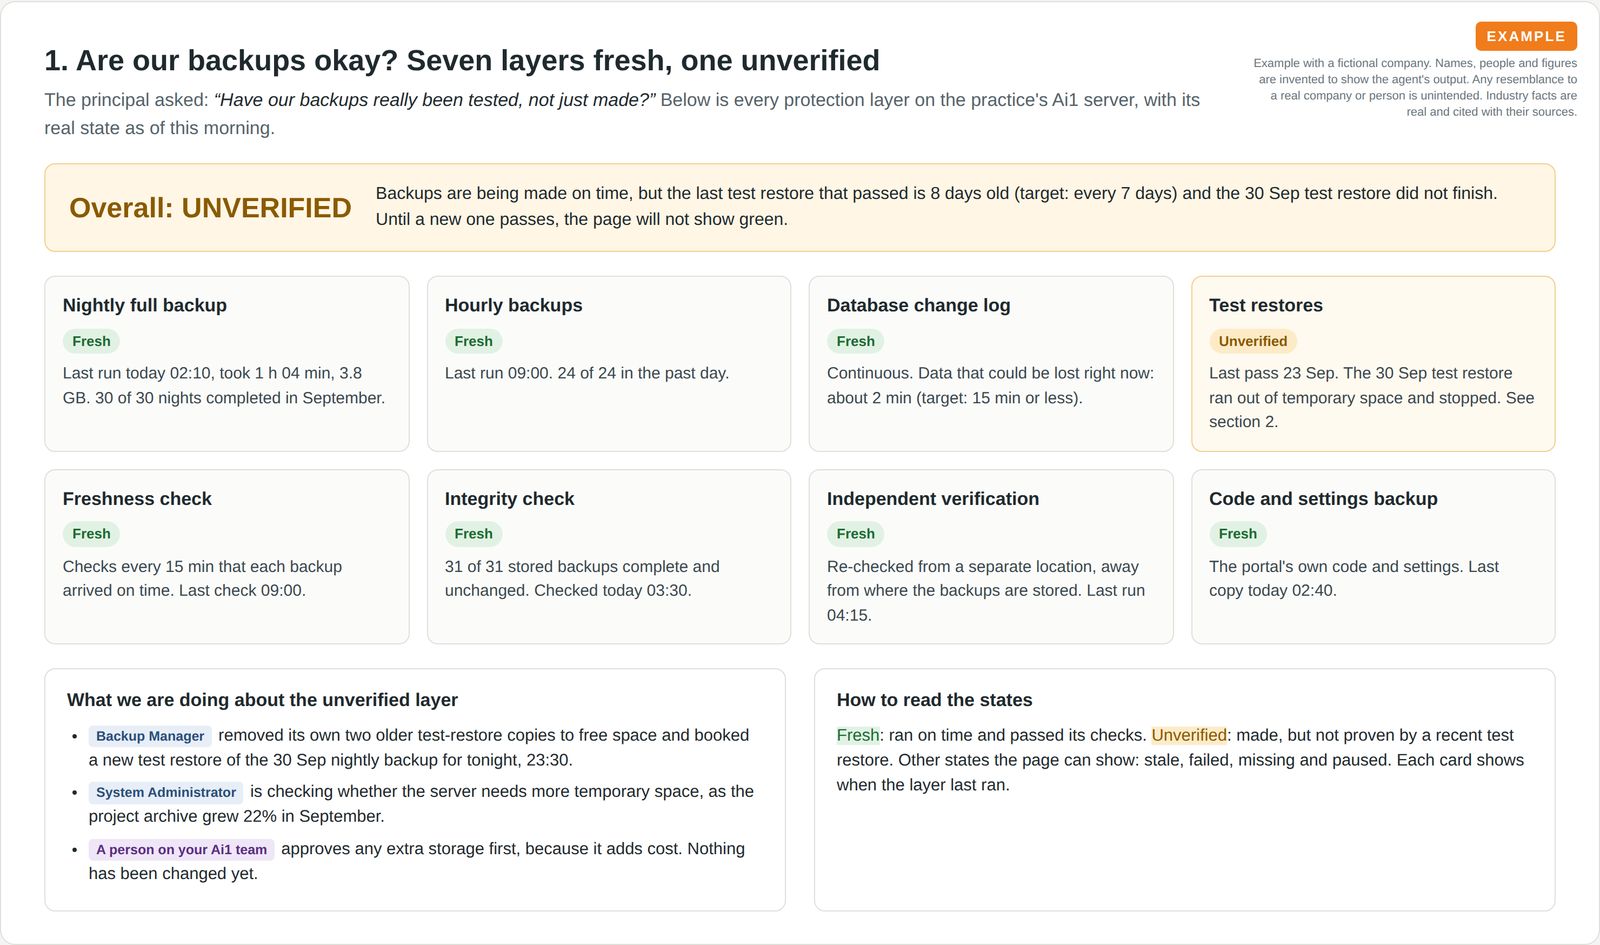The width and height of the screenshot is (1600, 945).
Task: Select 'What we are doing about the unverified layer'
Action: pos(262,700)
